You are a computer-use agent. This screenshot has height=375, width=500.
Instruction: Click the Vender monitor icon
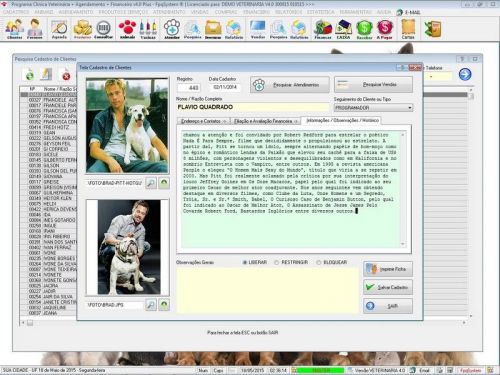coord(258,29)
